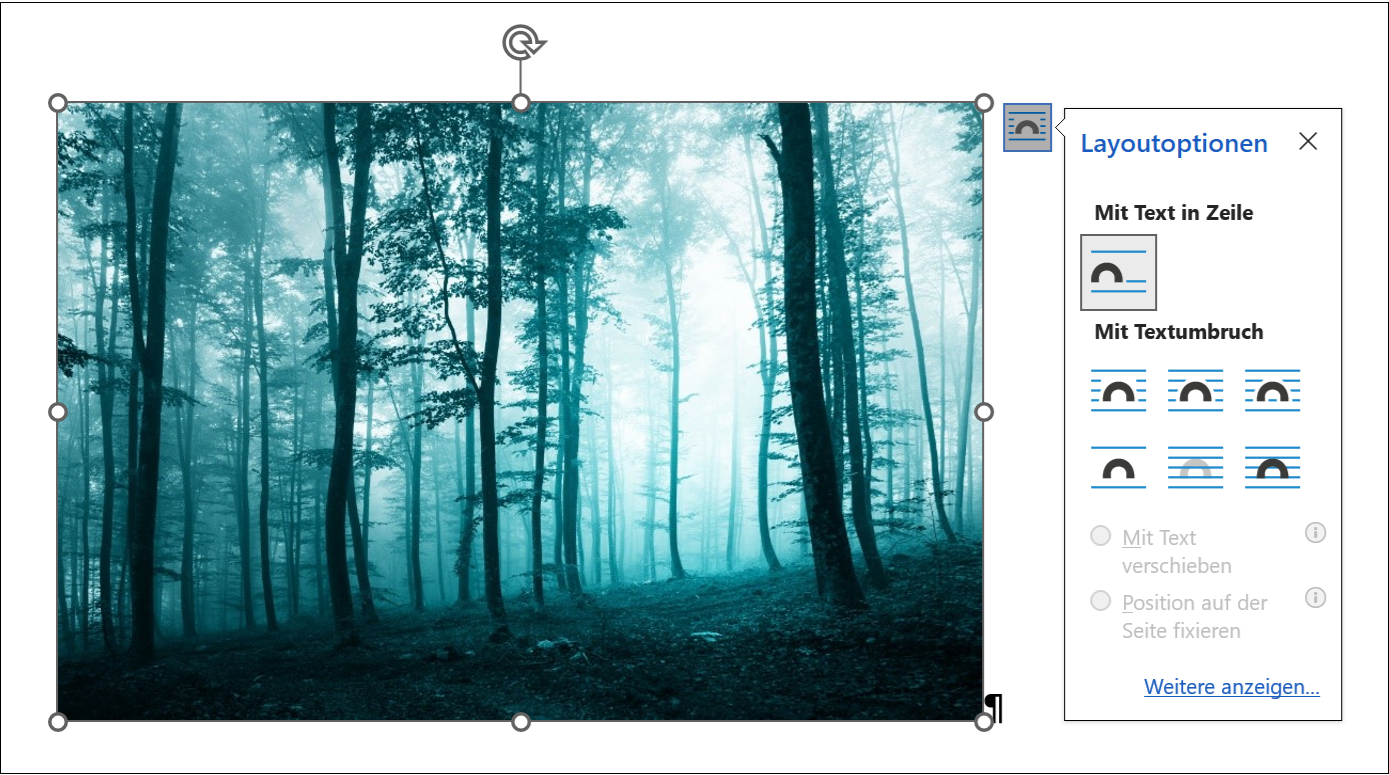Choose the Square text wrapping icon
The image size is (1389, 775).
point(1118,390)
